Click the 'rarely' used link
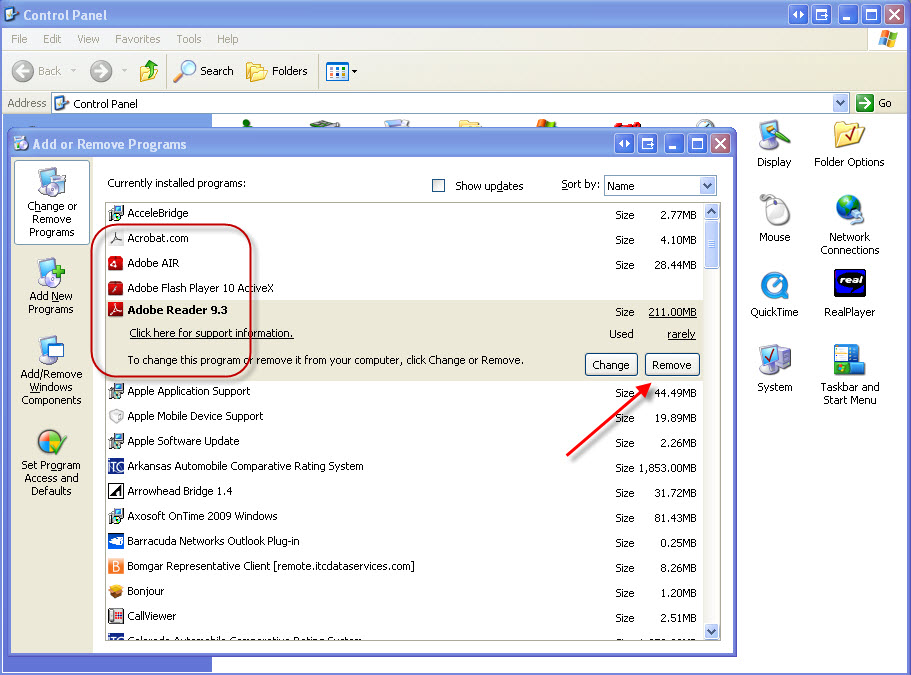The width and height of the screenshot is (911, 675). click(681, 334)
